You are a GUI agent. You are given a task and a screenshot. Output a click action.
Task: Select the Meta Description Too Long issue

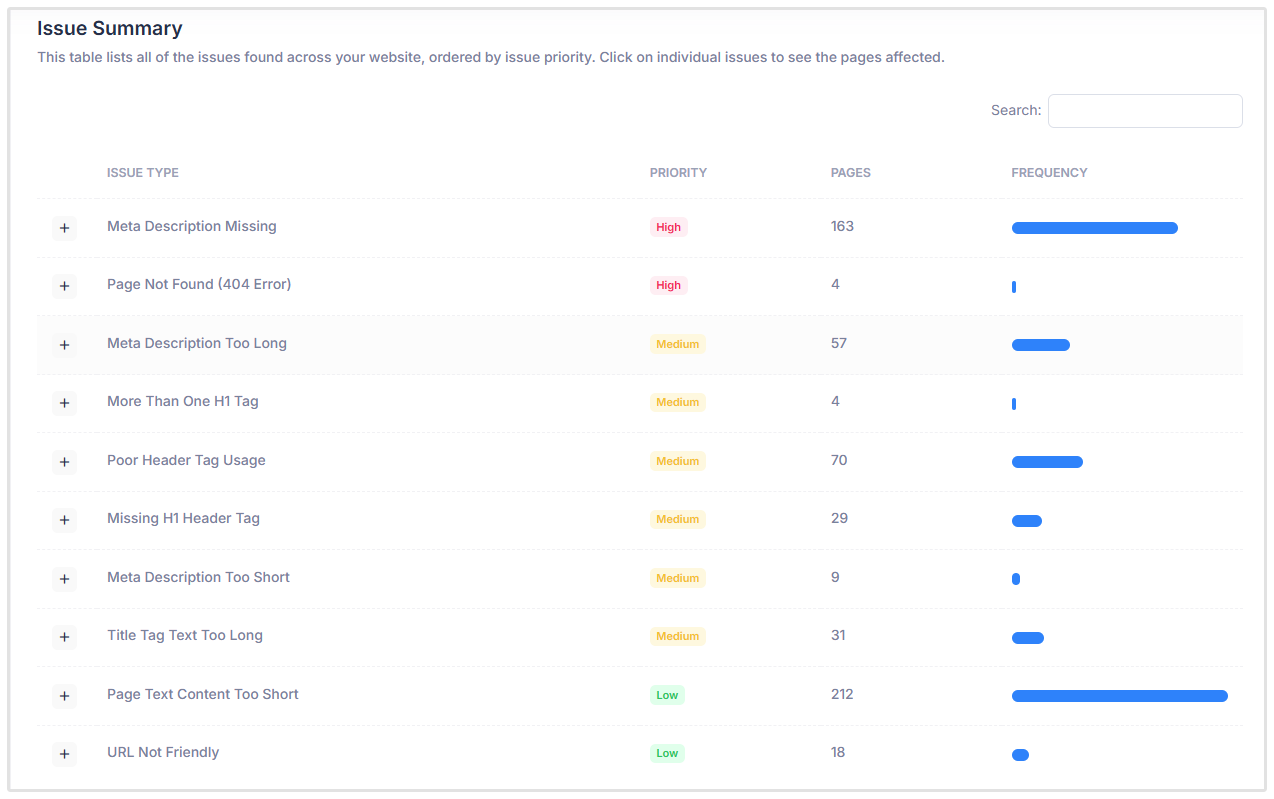(x=196, y=343)
